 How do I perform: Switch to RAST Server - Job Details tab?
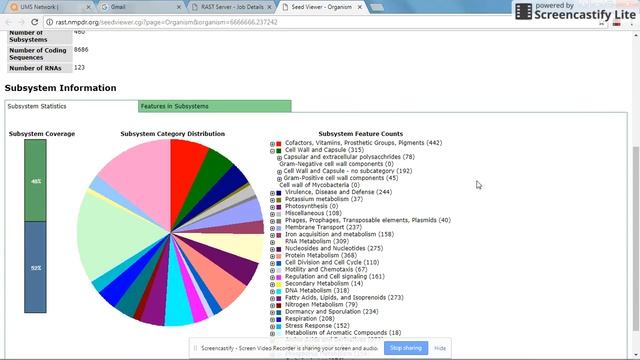(232, 7)
